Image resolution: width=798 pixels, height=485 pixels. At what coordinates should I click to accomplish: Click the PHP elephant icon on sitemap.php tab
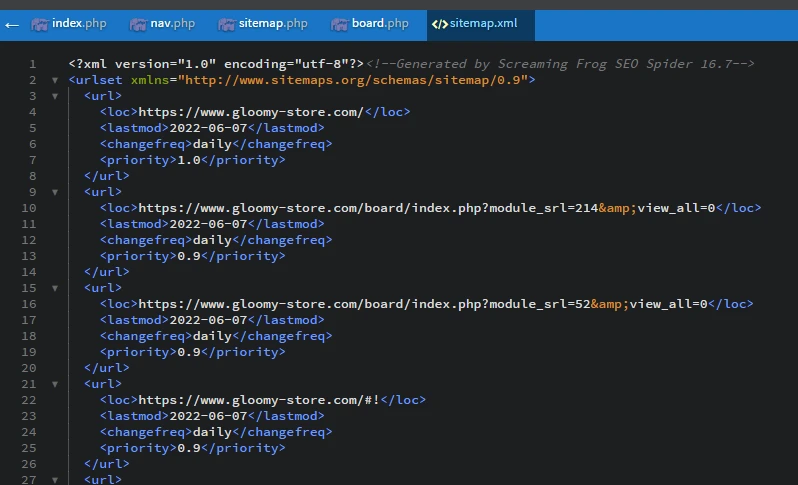coord(226,24)
